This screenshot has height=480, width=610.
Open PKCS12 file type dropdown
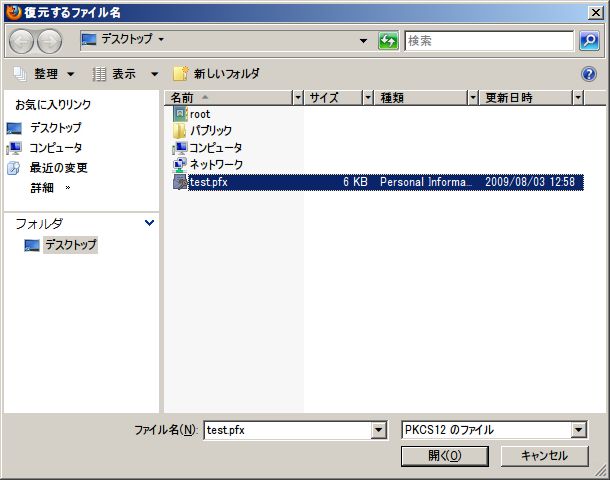click(578, 430)
